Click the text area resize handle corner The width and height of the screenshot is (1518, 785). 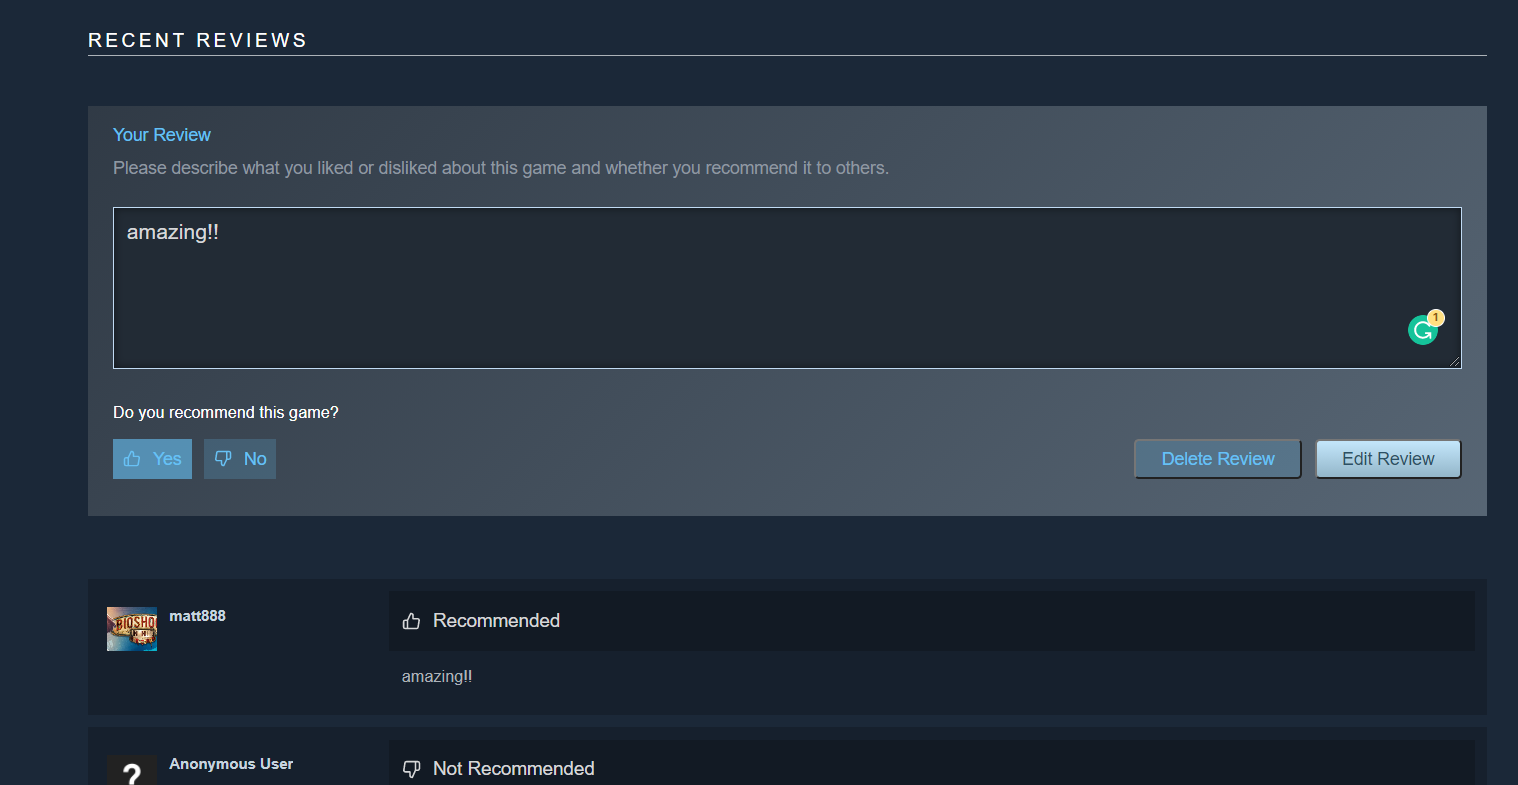[1454, 361]
